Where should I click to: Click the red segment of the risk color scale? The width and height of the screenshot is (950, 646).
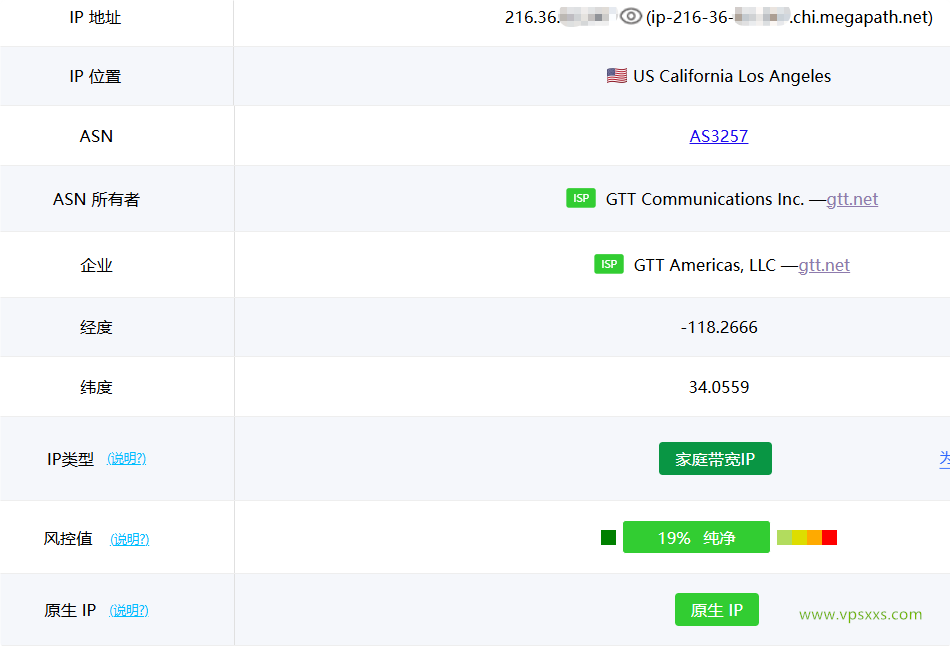tap(830, 537)
